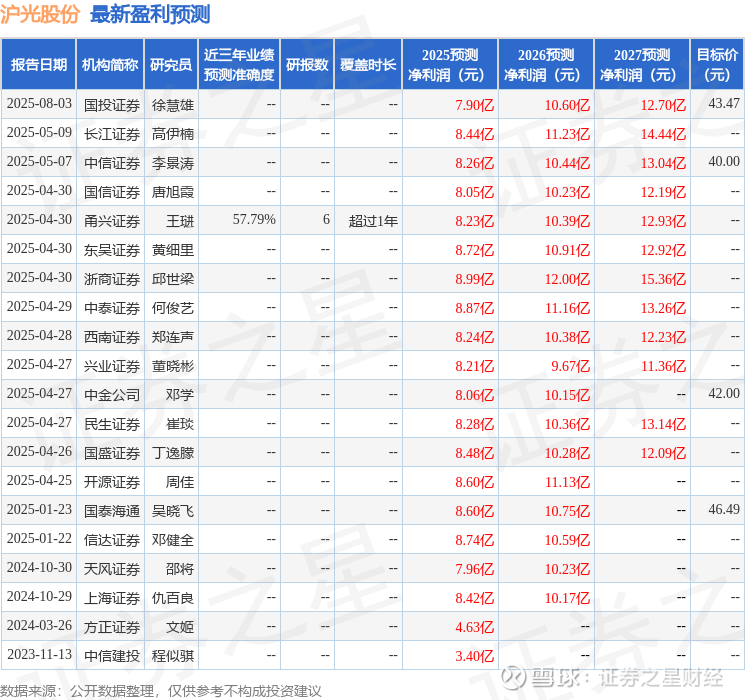This screenshot has width=745, height=700.
Task: Click the 东吴证券 institution cell
Action: click(x=112, y=250)
